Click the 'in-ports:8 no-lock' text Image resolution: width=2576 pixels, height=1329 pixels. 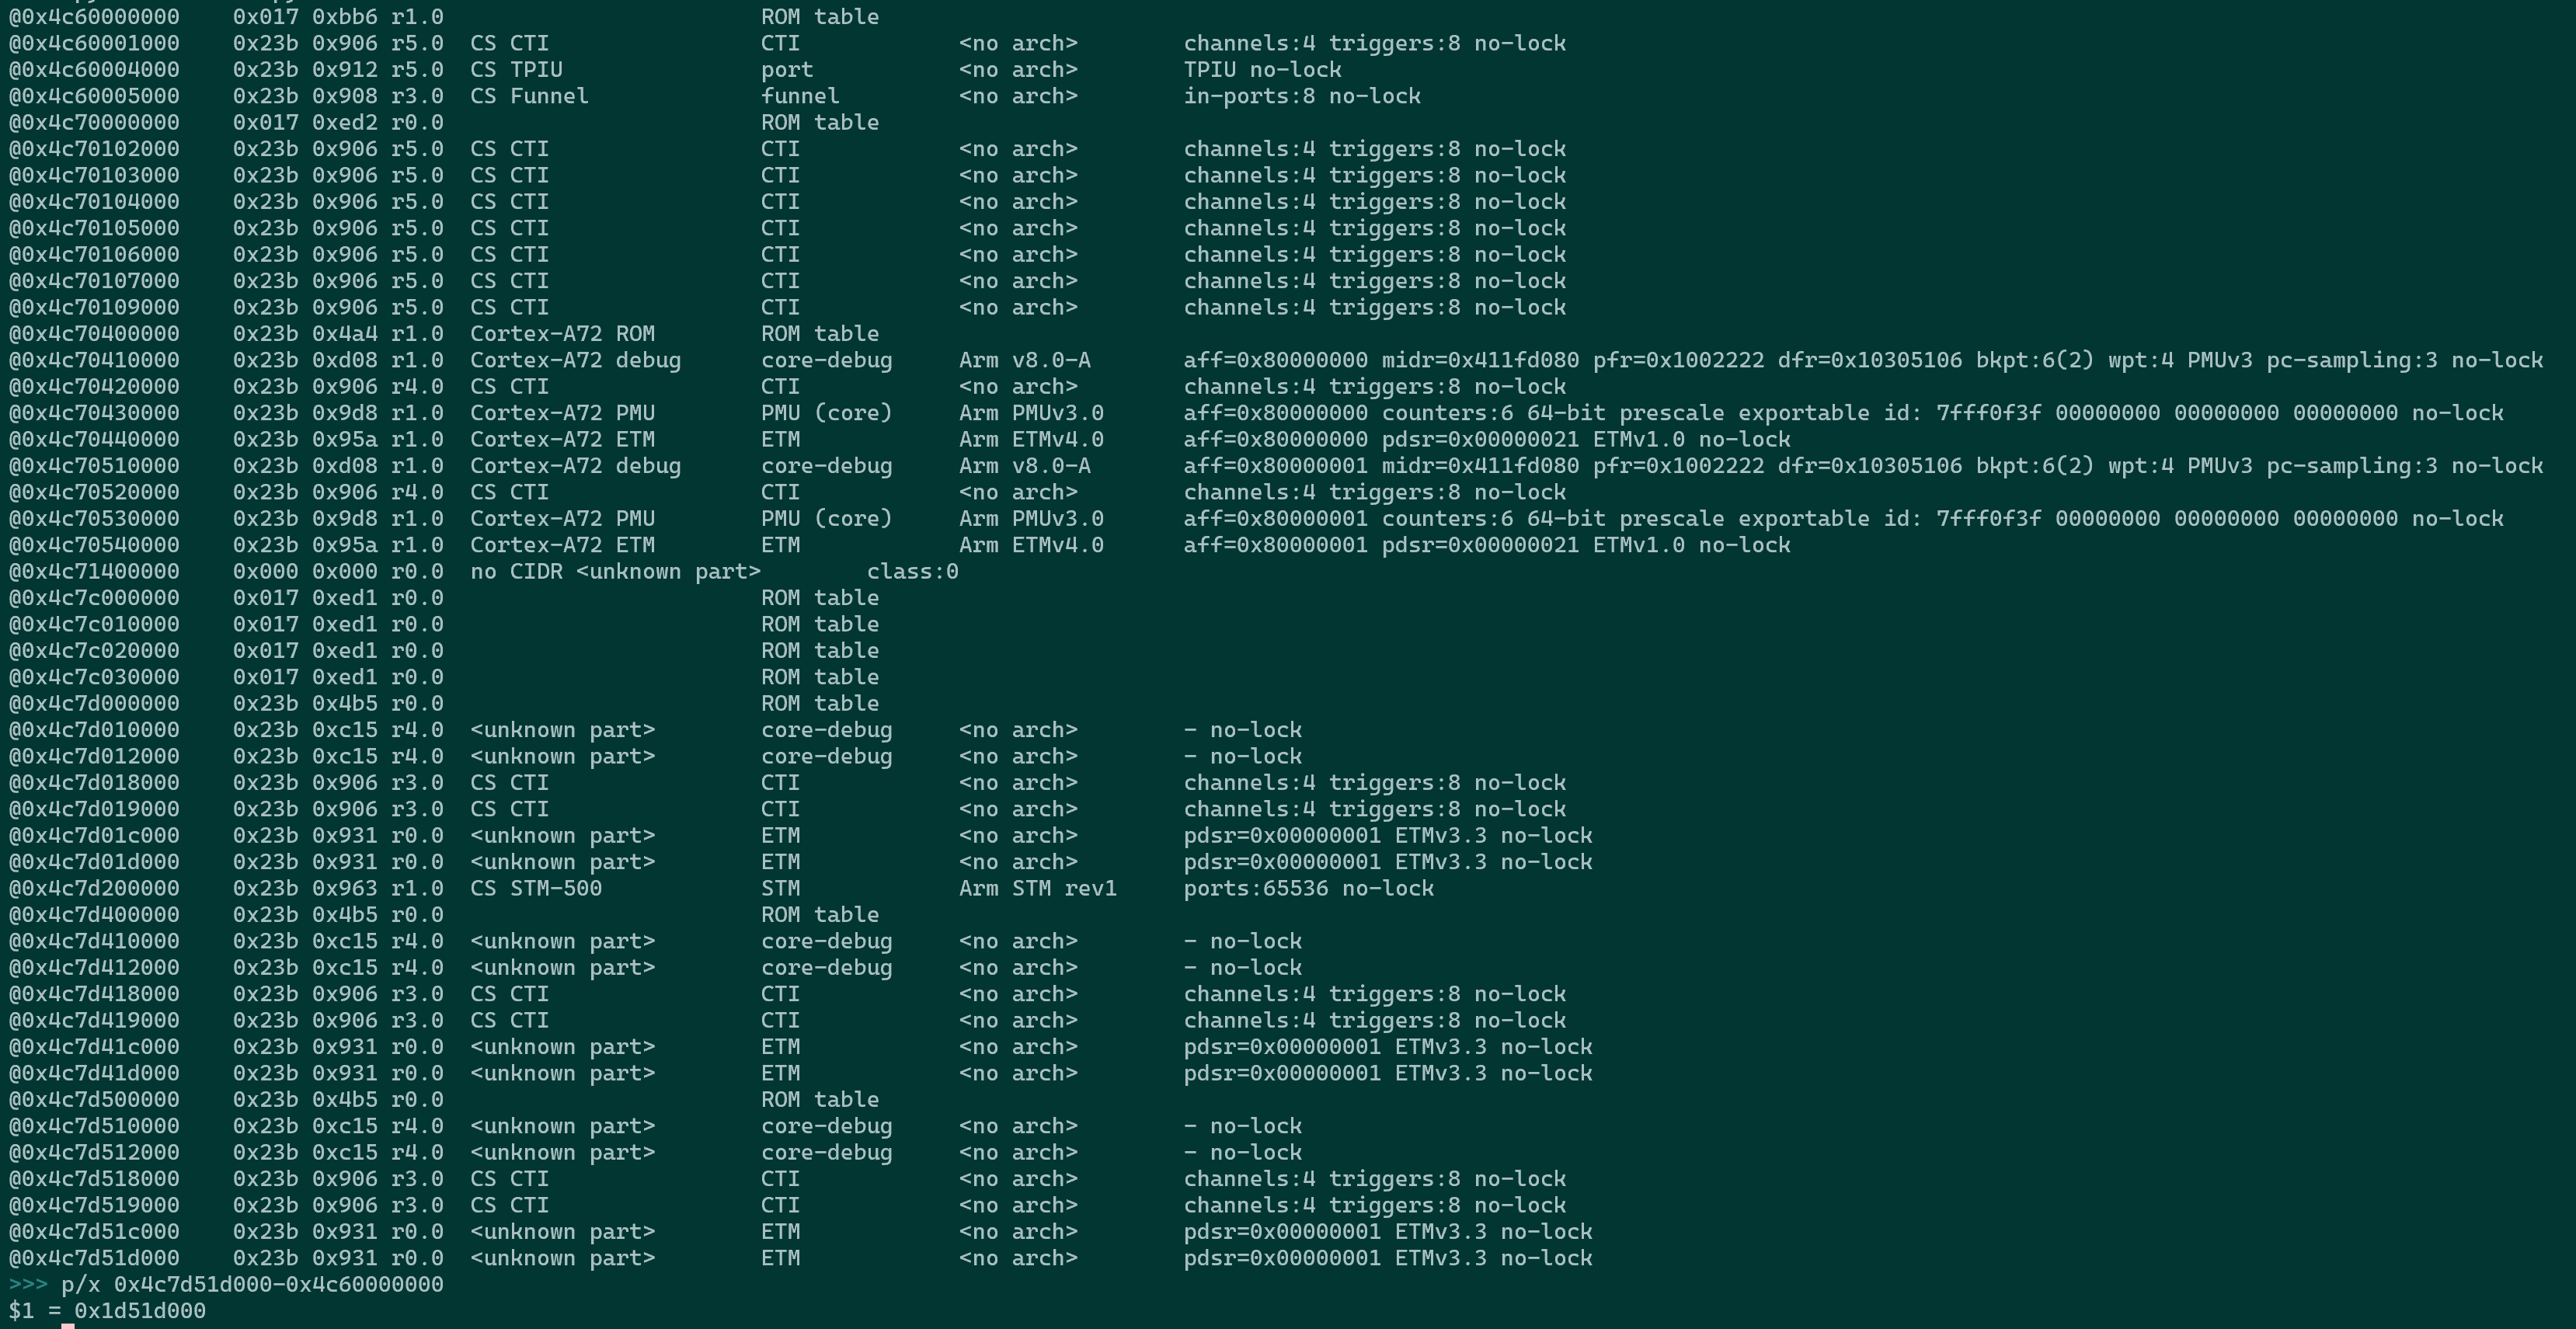[1302, 96]
